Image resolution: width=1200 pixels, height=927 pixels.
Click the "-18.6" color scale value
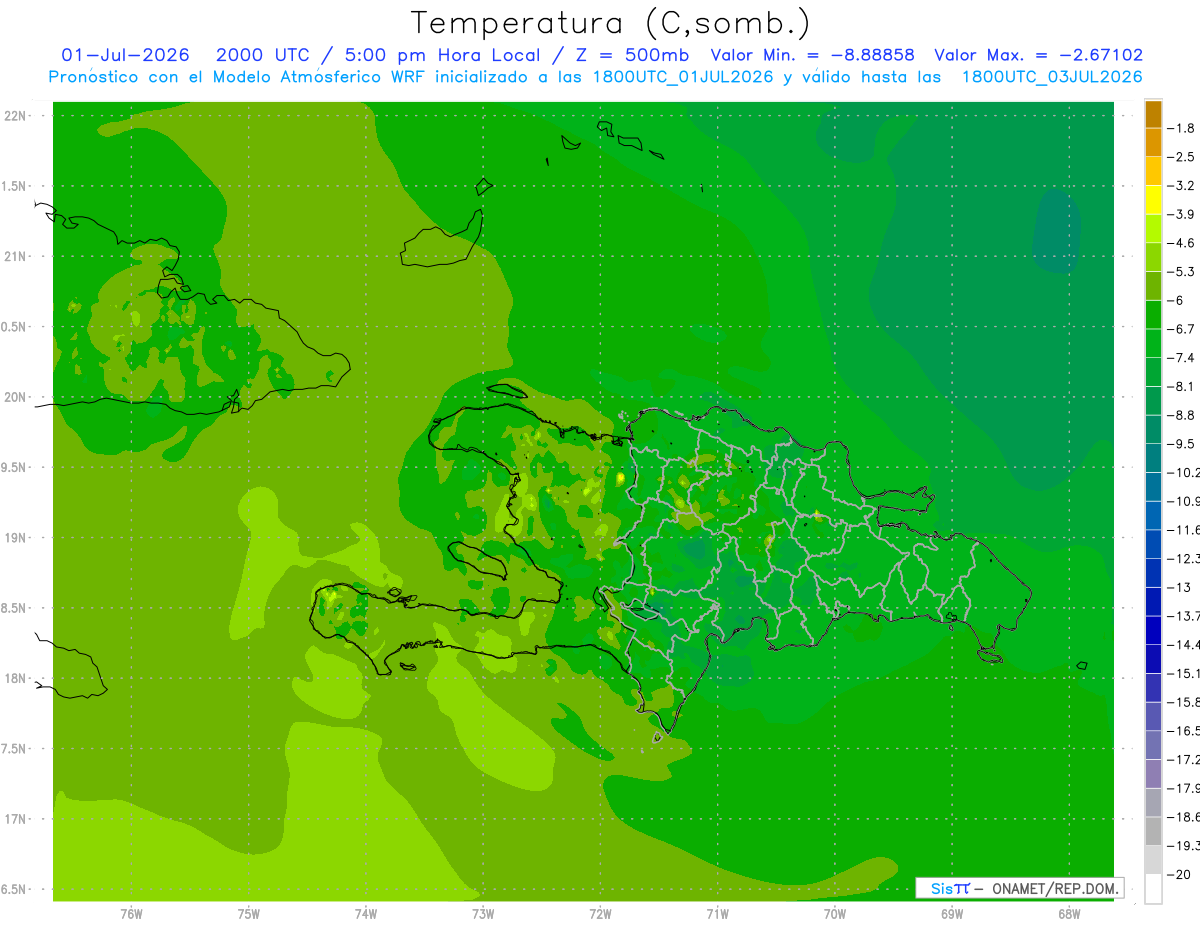[1184, 816]
